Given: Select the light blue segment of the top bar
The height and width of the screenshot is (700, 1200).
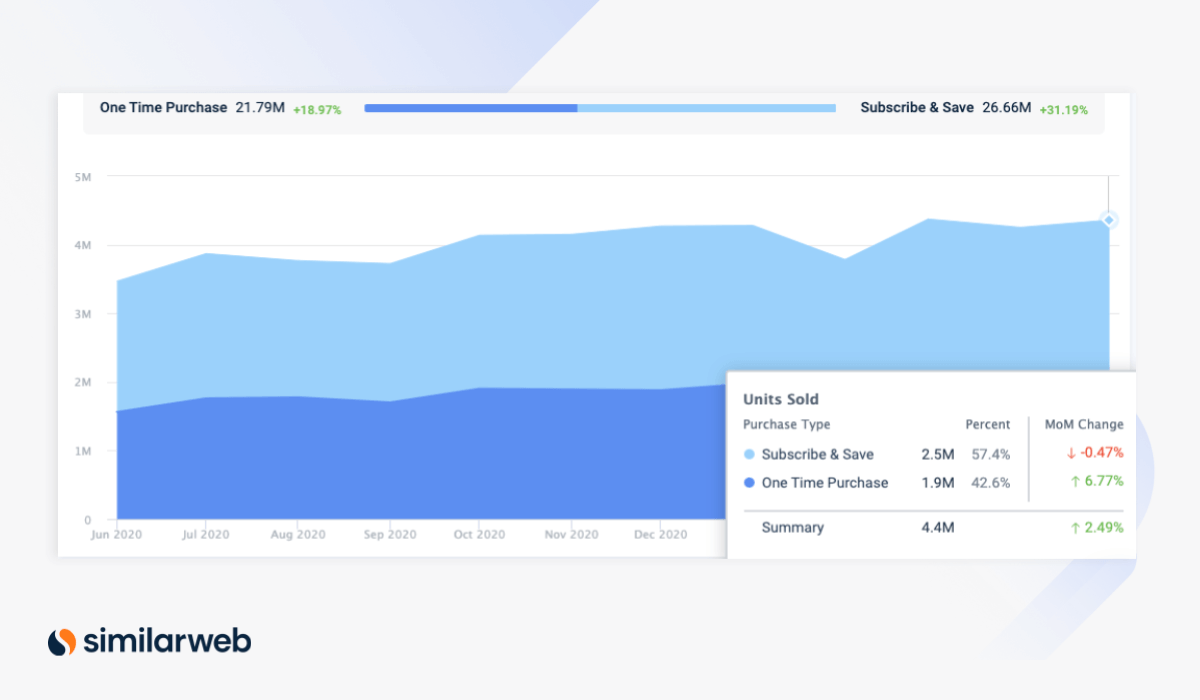Looking at the screenshot, I should [x=706, y=108].
